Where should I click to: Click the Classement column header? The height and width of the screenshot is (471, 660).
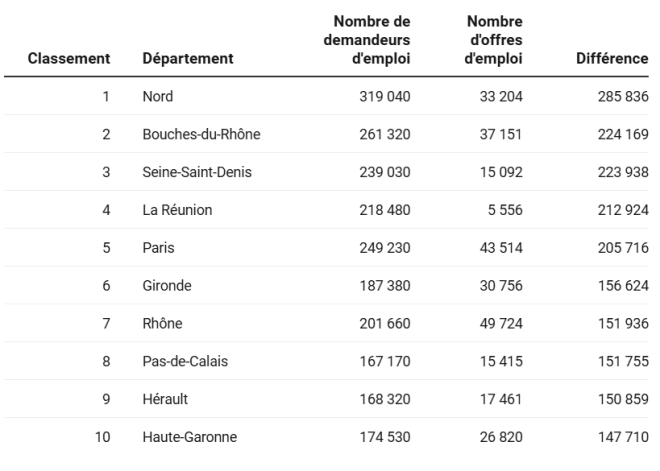point(69,59)
